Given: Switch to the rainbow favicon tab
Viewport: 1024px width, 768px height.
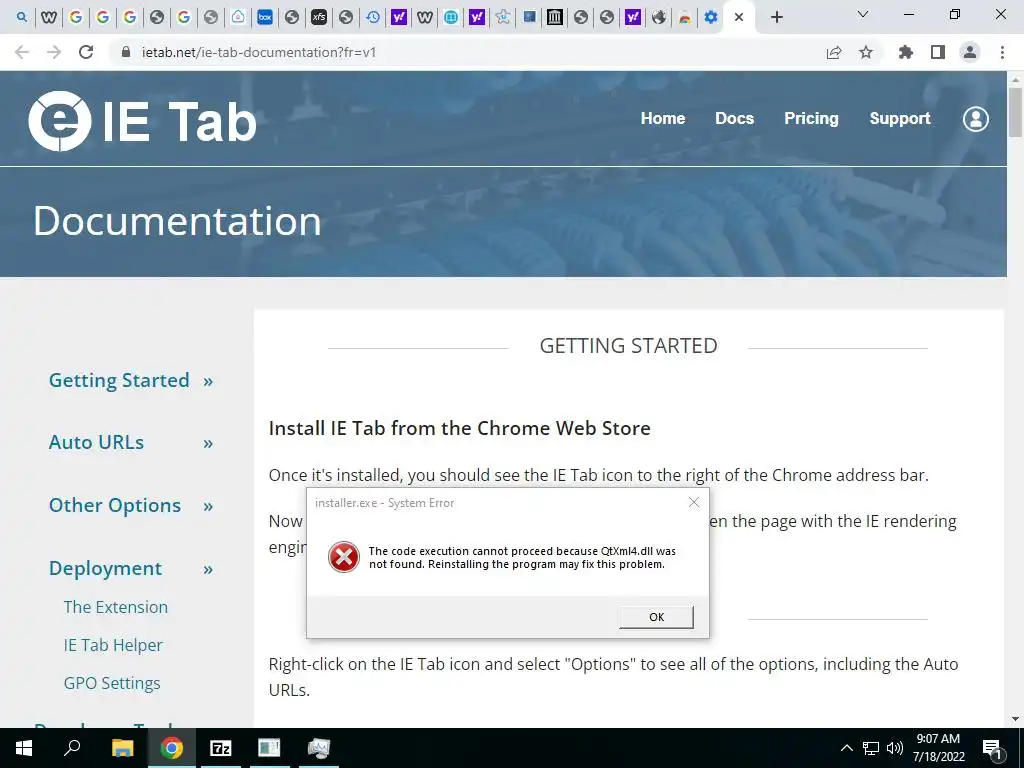Looking at the screenshot, I should tap(684, 17).
